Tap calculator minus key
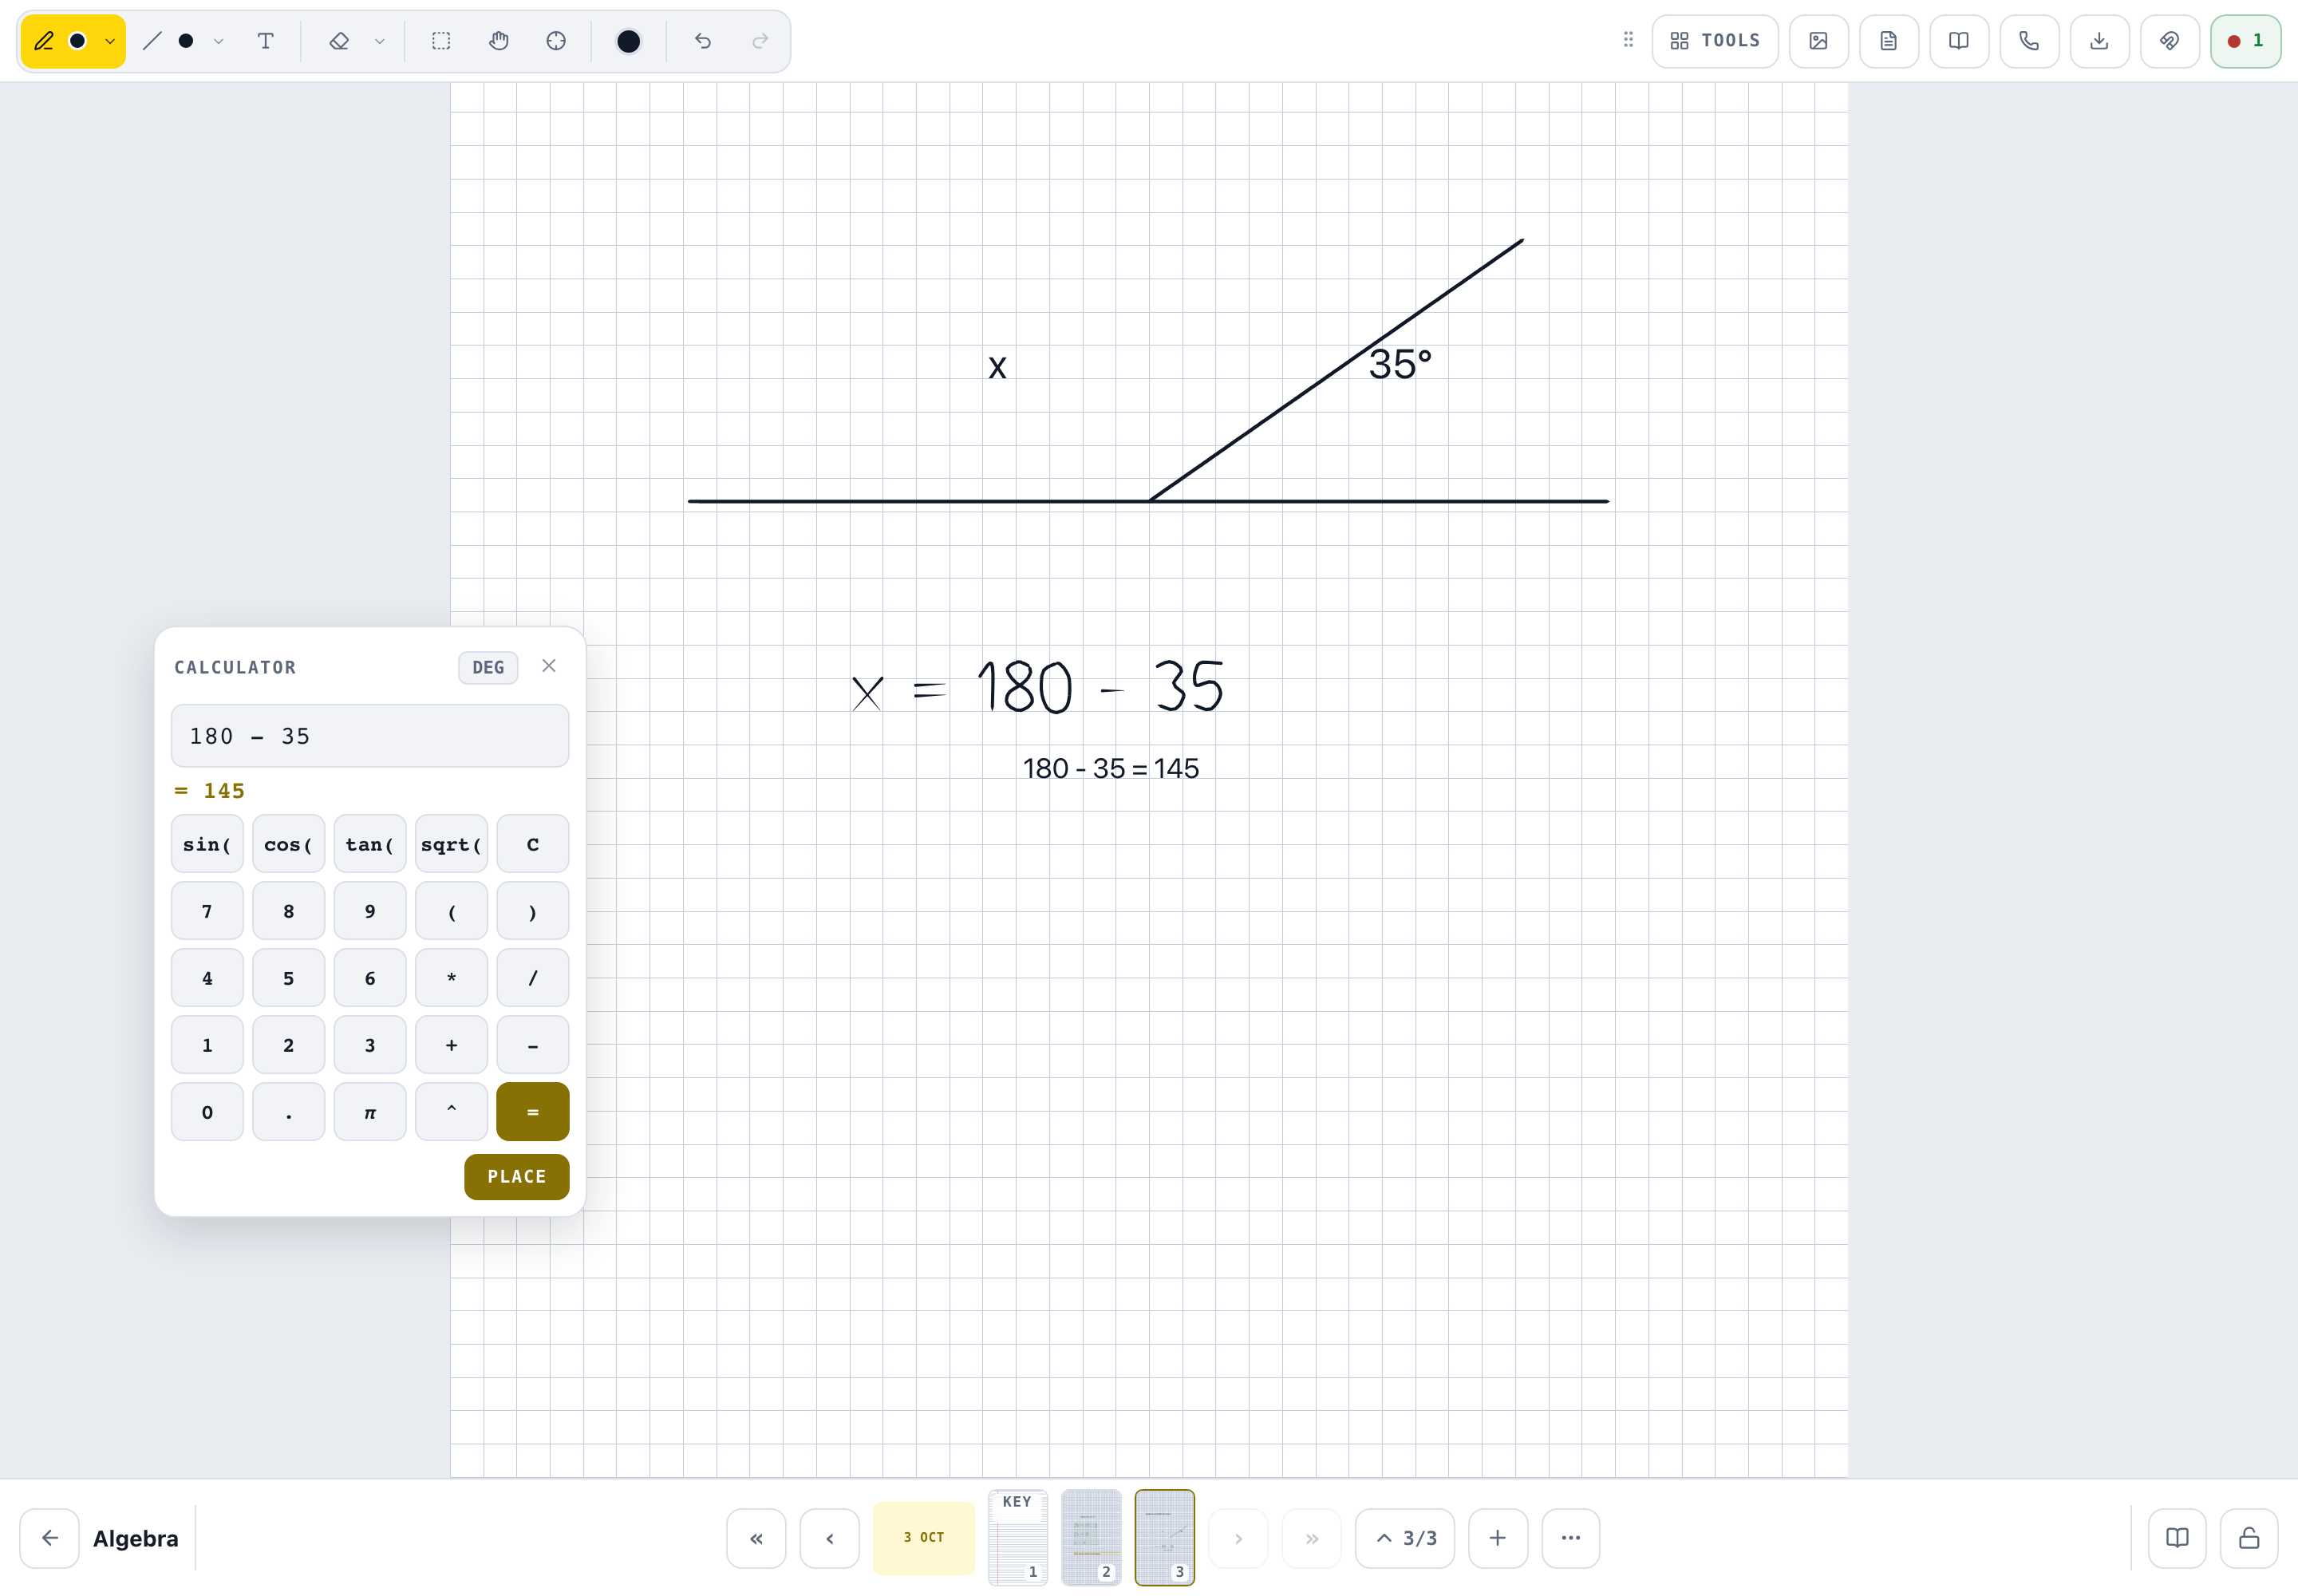 coord(533,1045)
